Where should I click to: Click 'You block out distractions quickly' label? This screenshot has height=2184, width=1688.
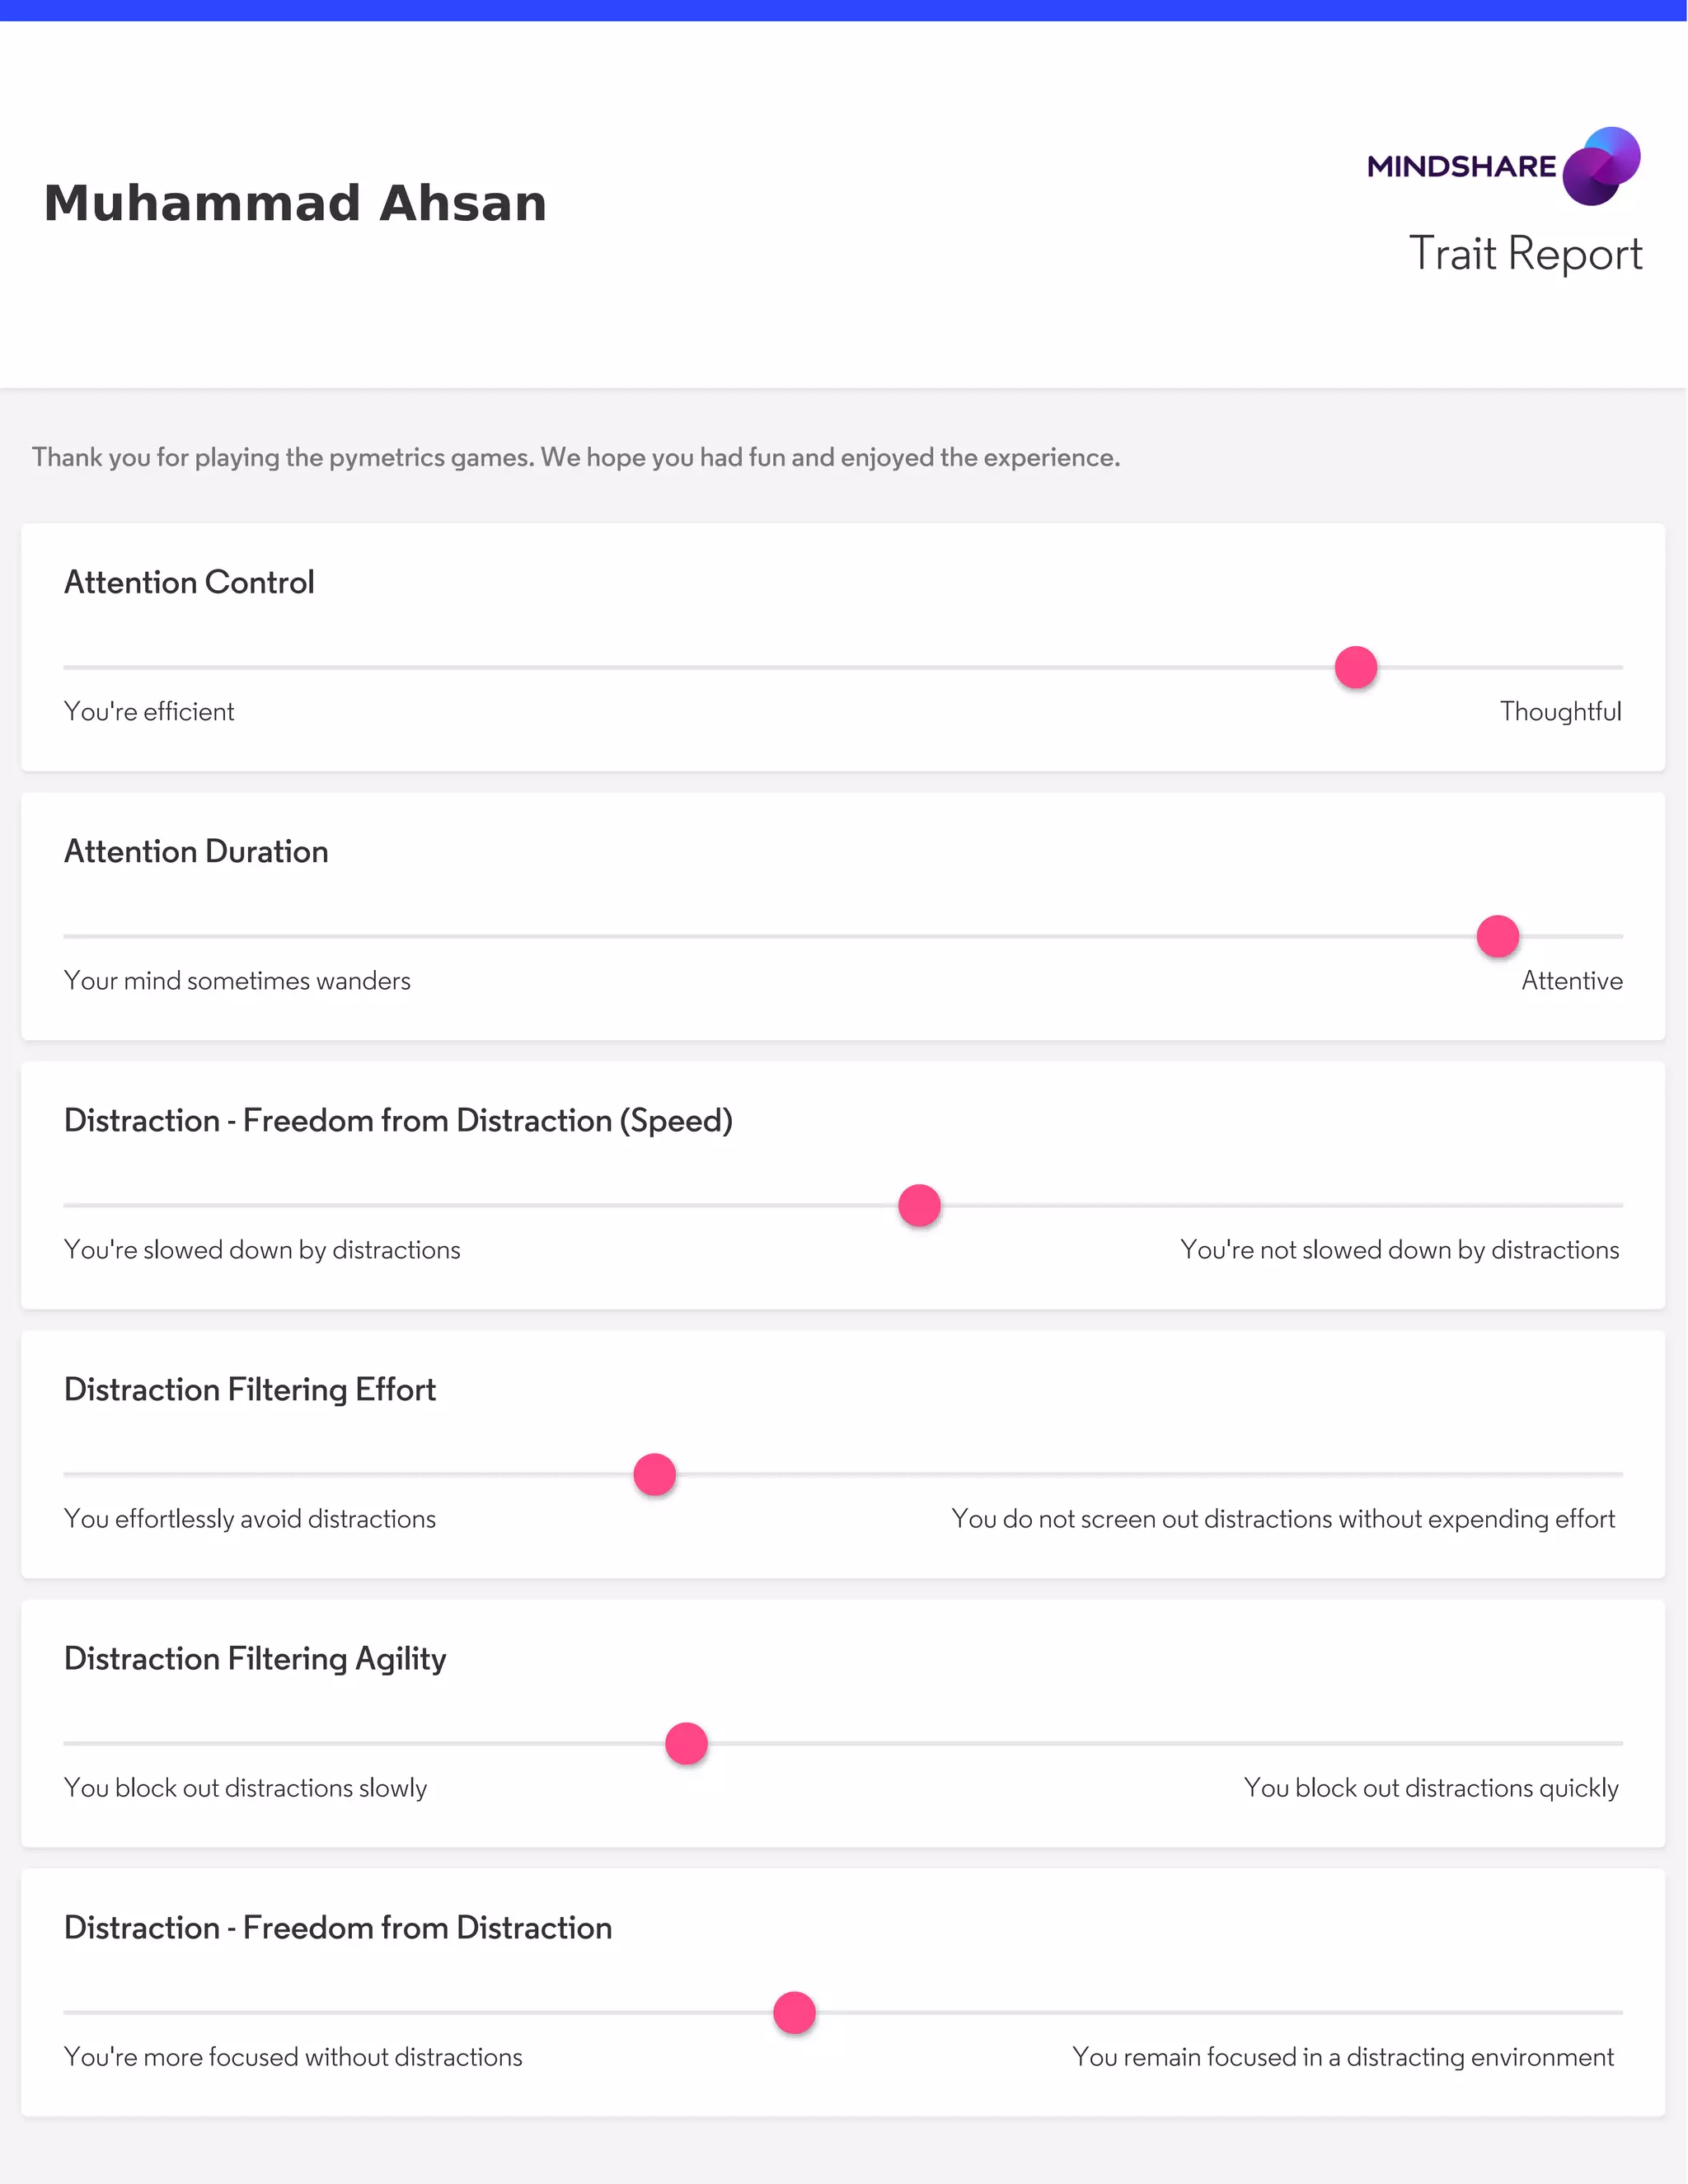[x=1430, y=1787]
